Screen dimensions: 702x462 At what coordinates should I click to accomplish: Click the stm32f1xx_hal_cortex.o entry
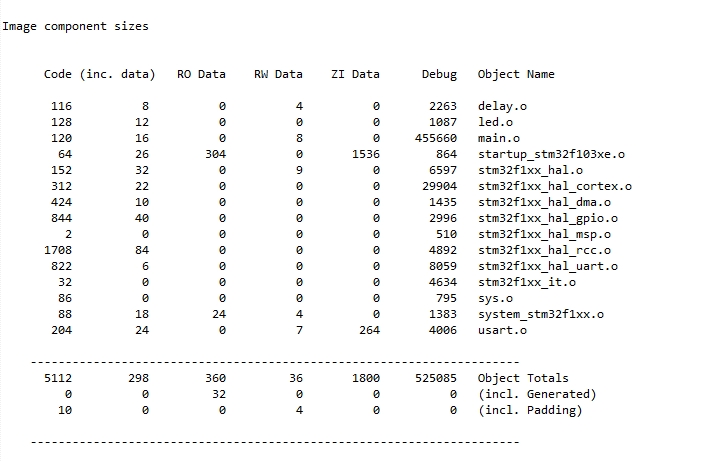(555, 186)
